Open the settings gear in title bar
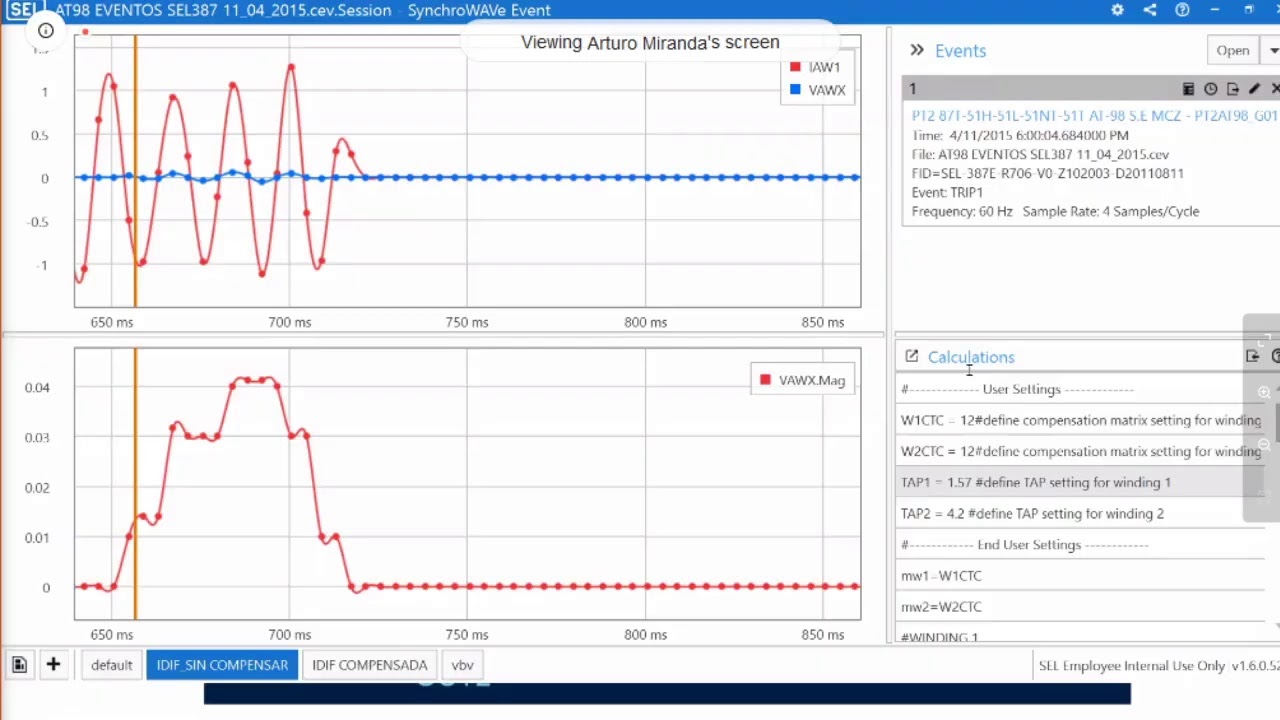Image resolution: width=1280 pixels, height=720 pixels. [1117, 10]
